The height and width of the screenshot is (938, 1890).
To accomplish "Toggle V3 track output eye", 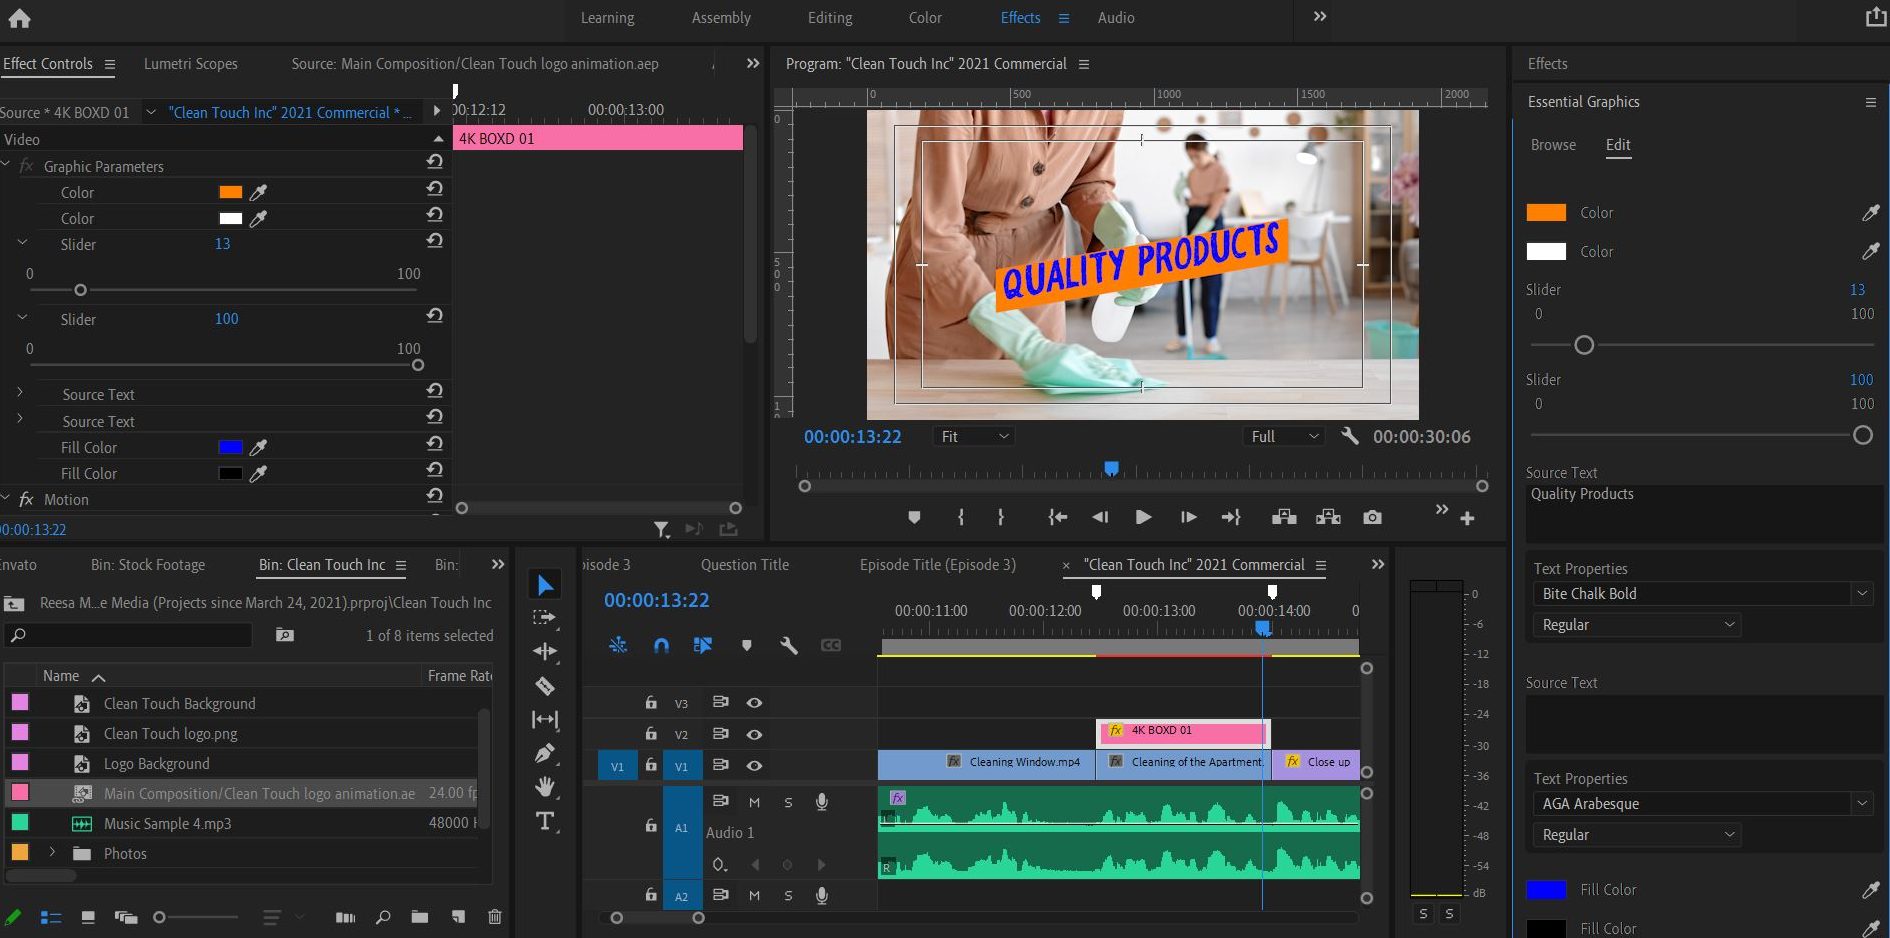I will click(755, 703).
